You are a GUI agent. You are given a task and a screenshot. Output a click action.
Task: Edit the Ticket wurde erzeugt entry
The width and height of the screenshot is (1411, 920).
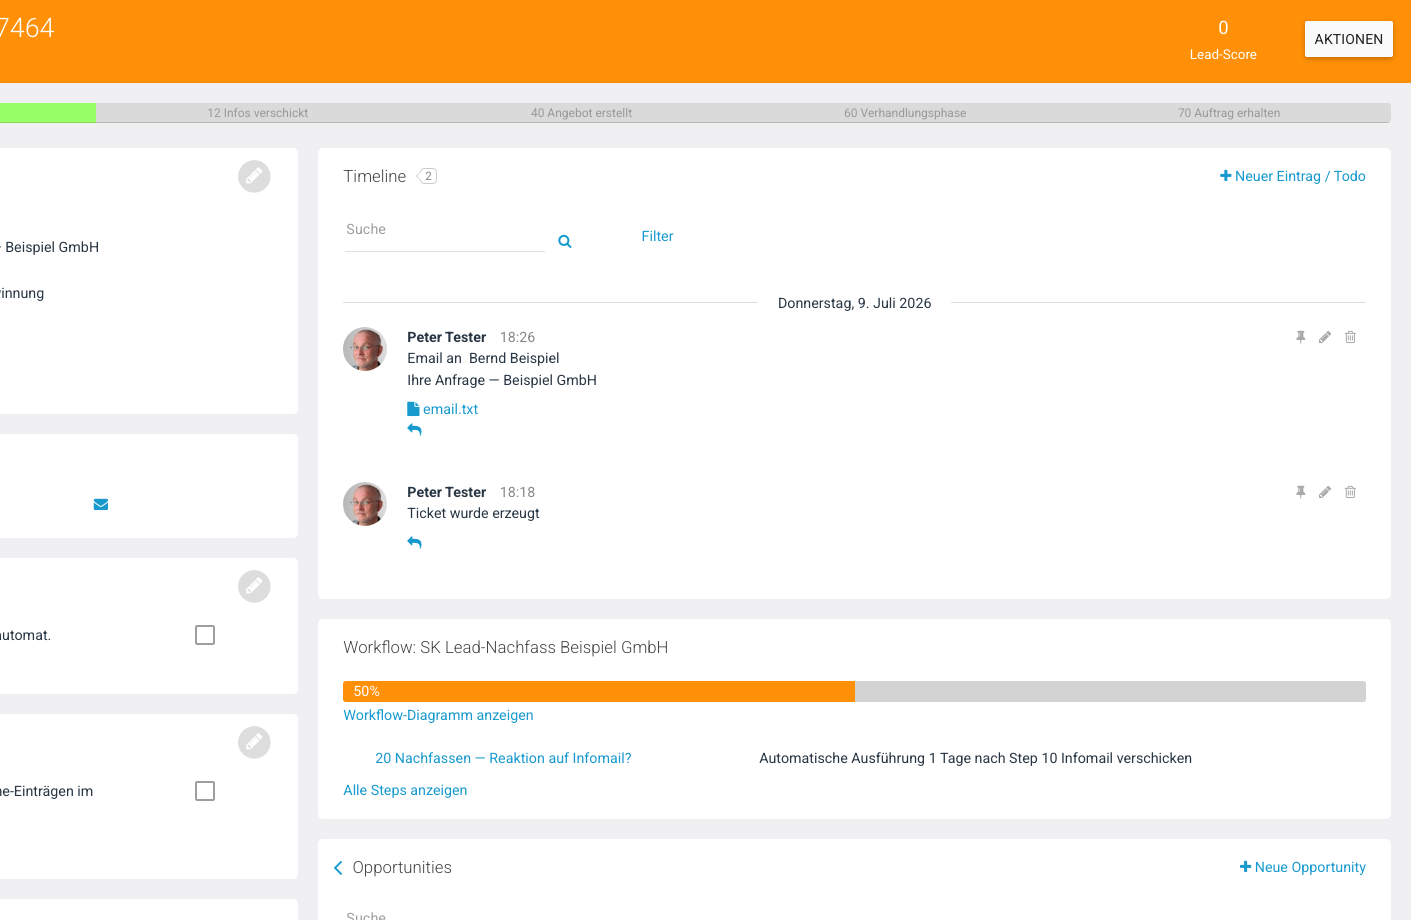point(1325,492)
